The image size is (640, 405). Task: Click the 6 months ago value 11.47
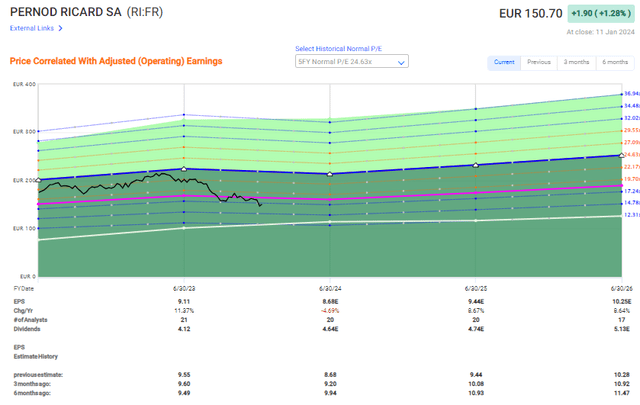click(622, 393)
